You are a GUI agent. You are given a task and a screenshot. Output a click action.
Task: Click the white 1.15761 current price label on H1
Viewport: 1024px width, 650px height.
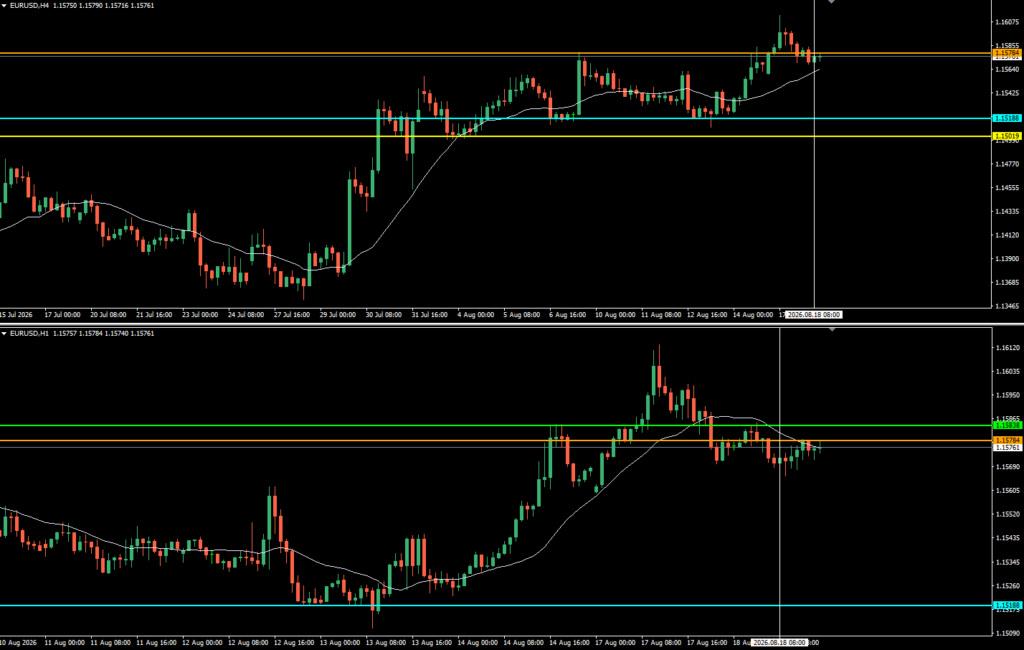click(1006, 447)
